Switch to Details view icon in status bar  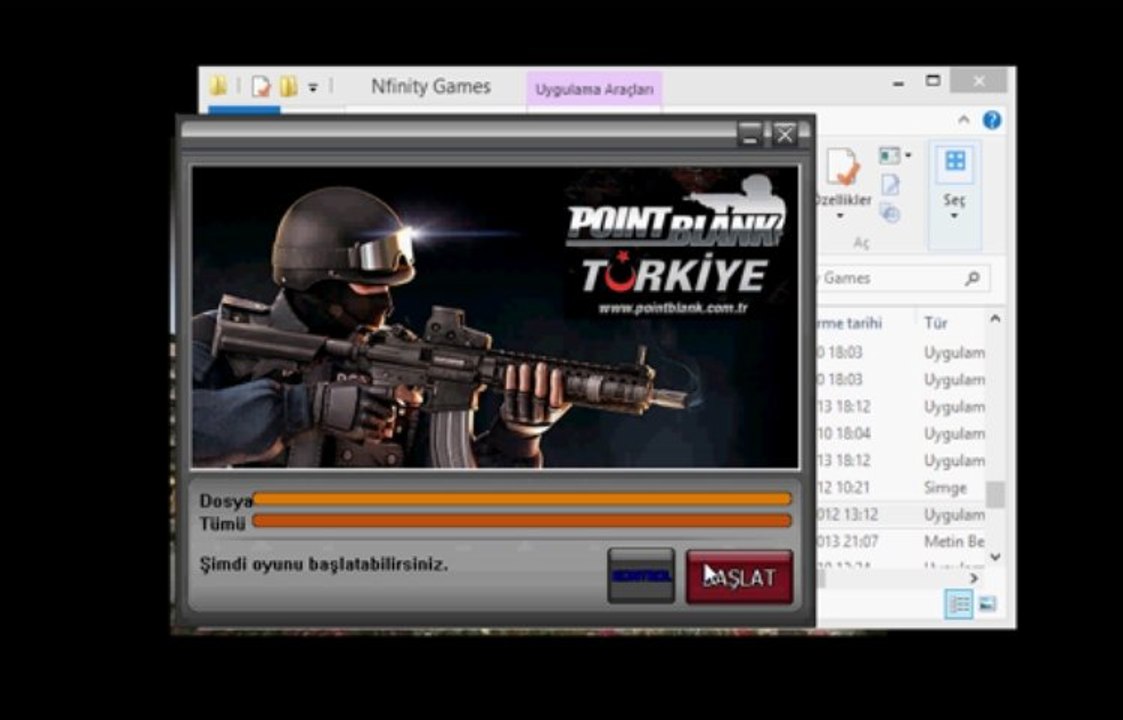[959, 604]
